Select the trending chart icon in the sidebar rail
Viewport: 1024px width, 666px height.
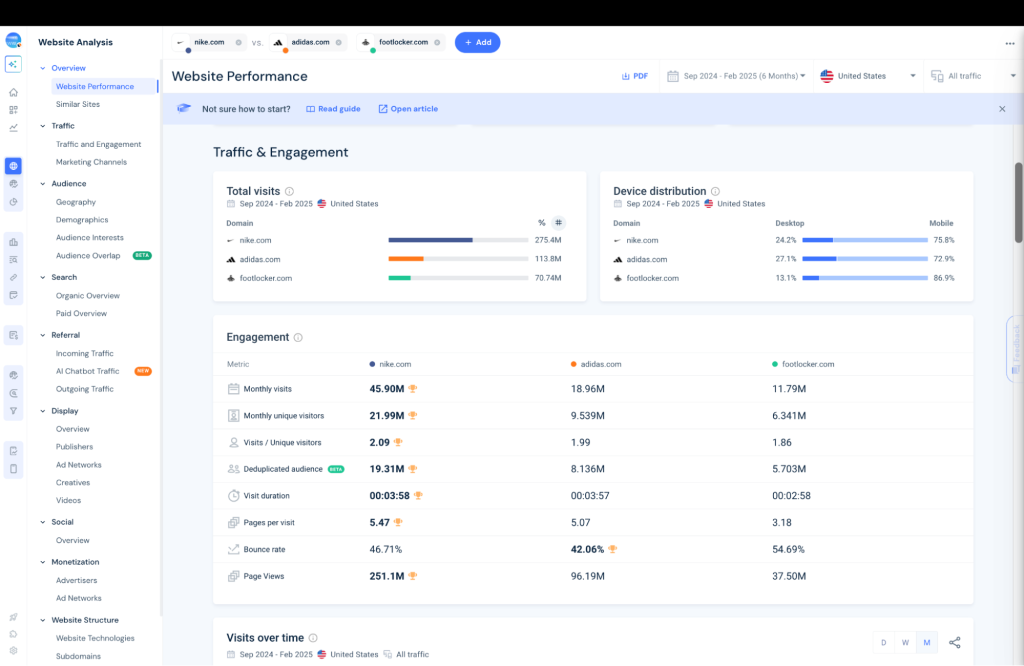[x=12, y=128]
